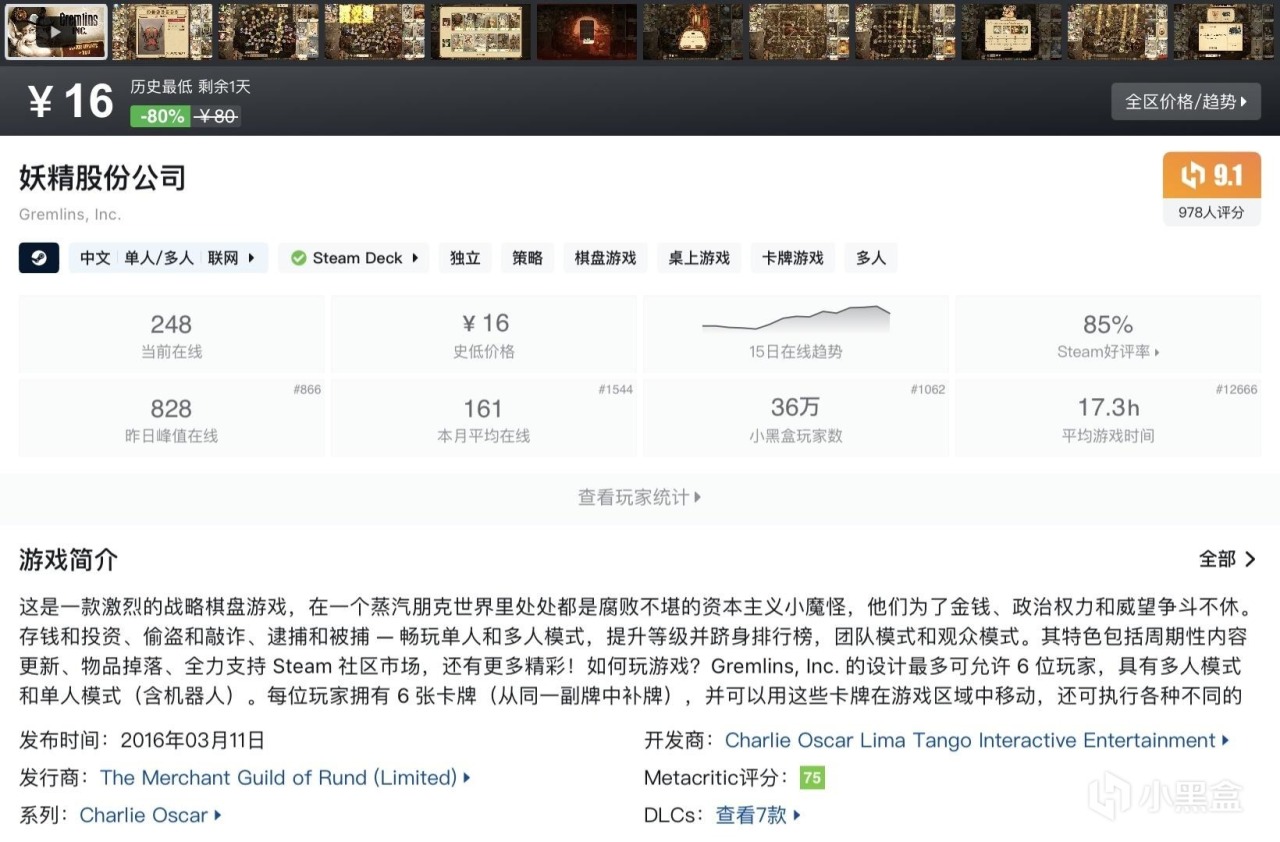
Task: Click the 978人评分 rating count
Action: [1211, 212]
